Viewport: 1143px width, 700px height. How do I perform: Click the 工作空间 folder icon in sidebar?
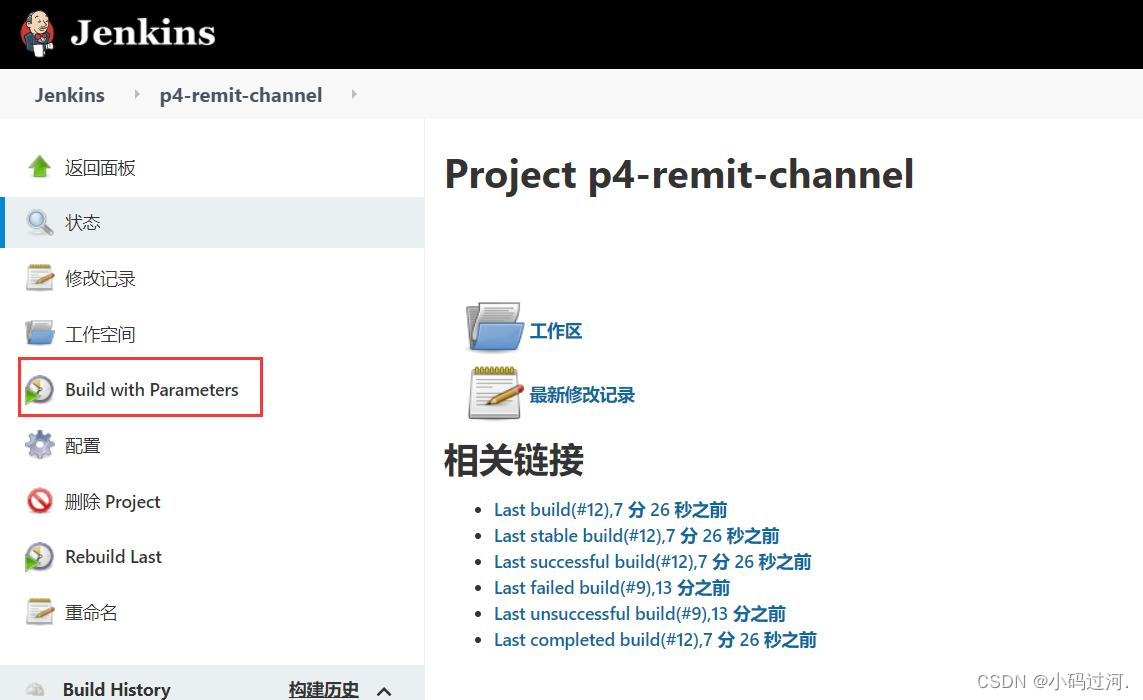click(x=38, y=333)
